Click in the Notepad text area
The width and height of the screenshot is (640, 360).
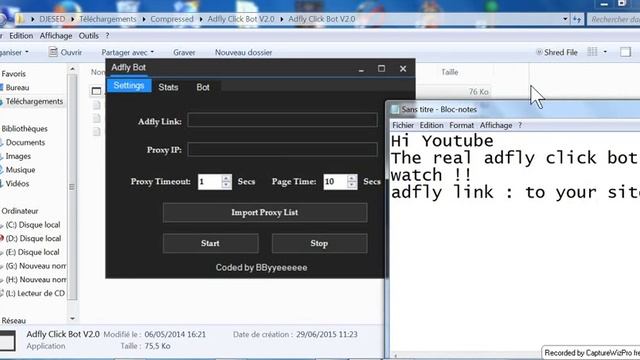pyautogui.click(x=515, y=242)
